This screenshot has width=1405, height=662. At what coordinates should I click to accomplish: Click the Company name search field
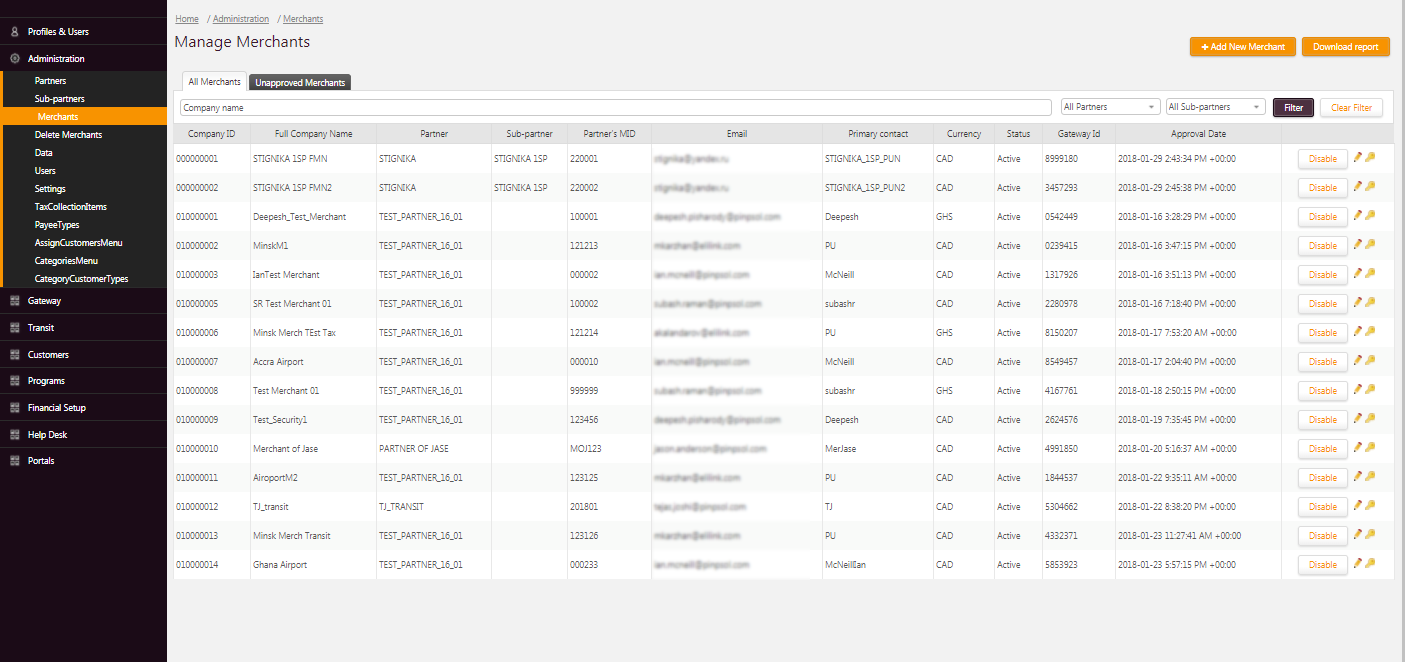click(615, 107)
